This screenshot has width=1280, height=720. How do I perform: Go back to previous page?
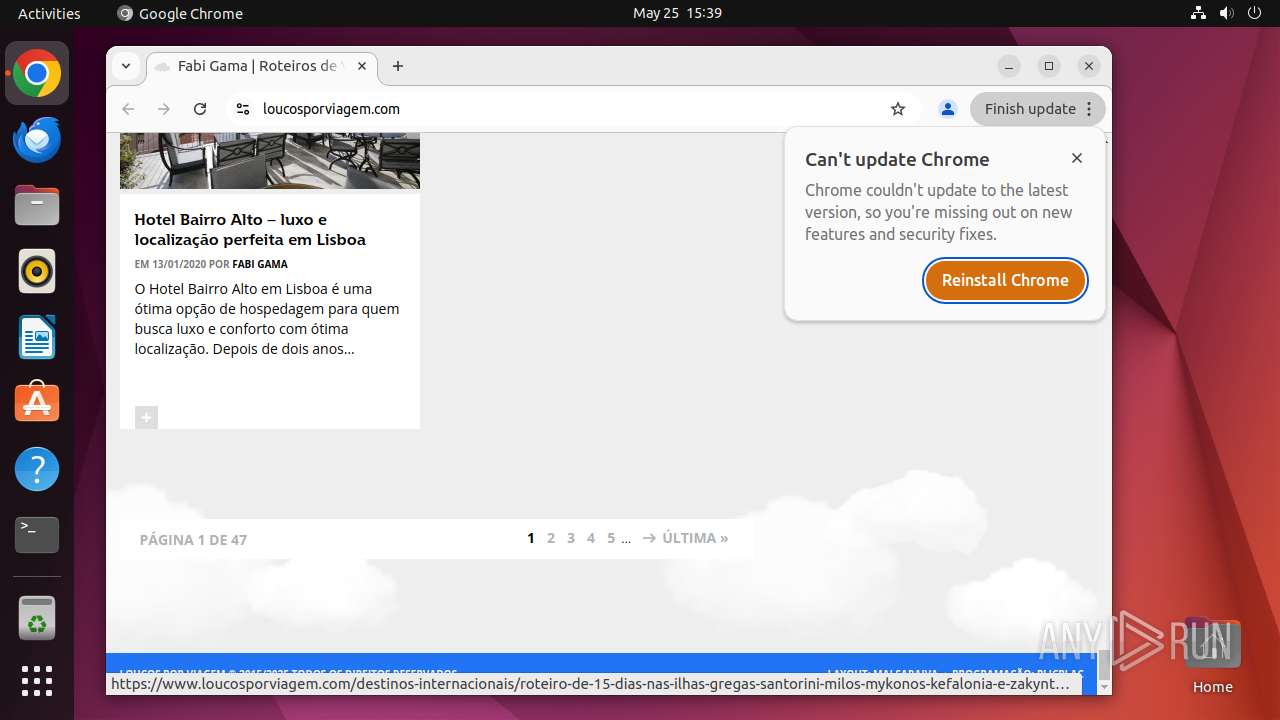128,109
